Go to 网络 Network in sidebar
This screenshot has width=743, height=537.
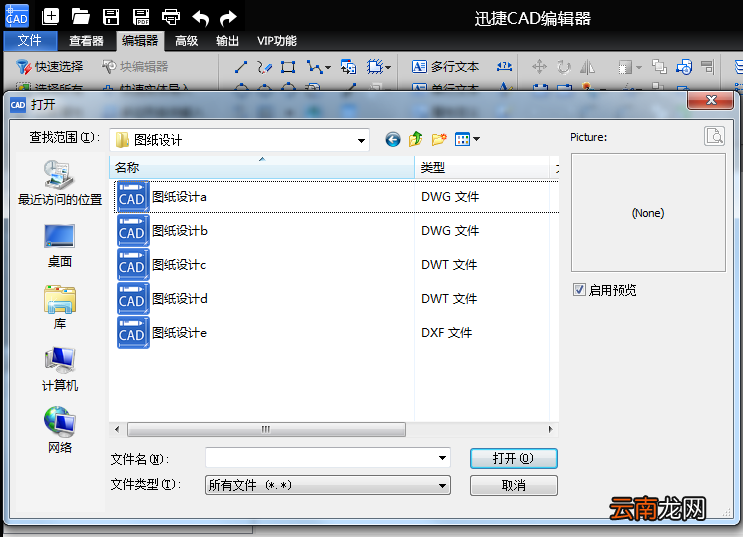point(60,430)
